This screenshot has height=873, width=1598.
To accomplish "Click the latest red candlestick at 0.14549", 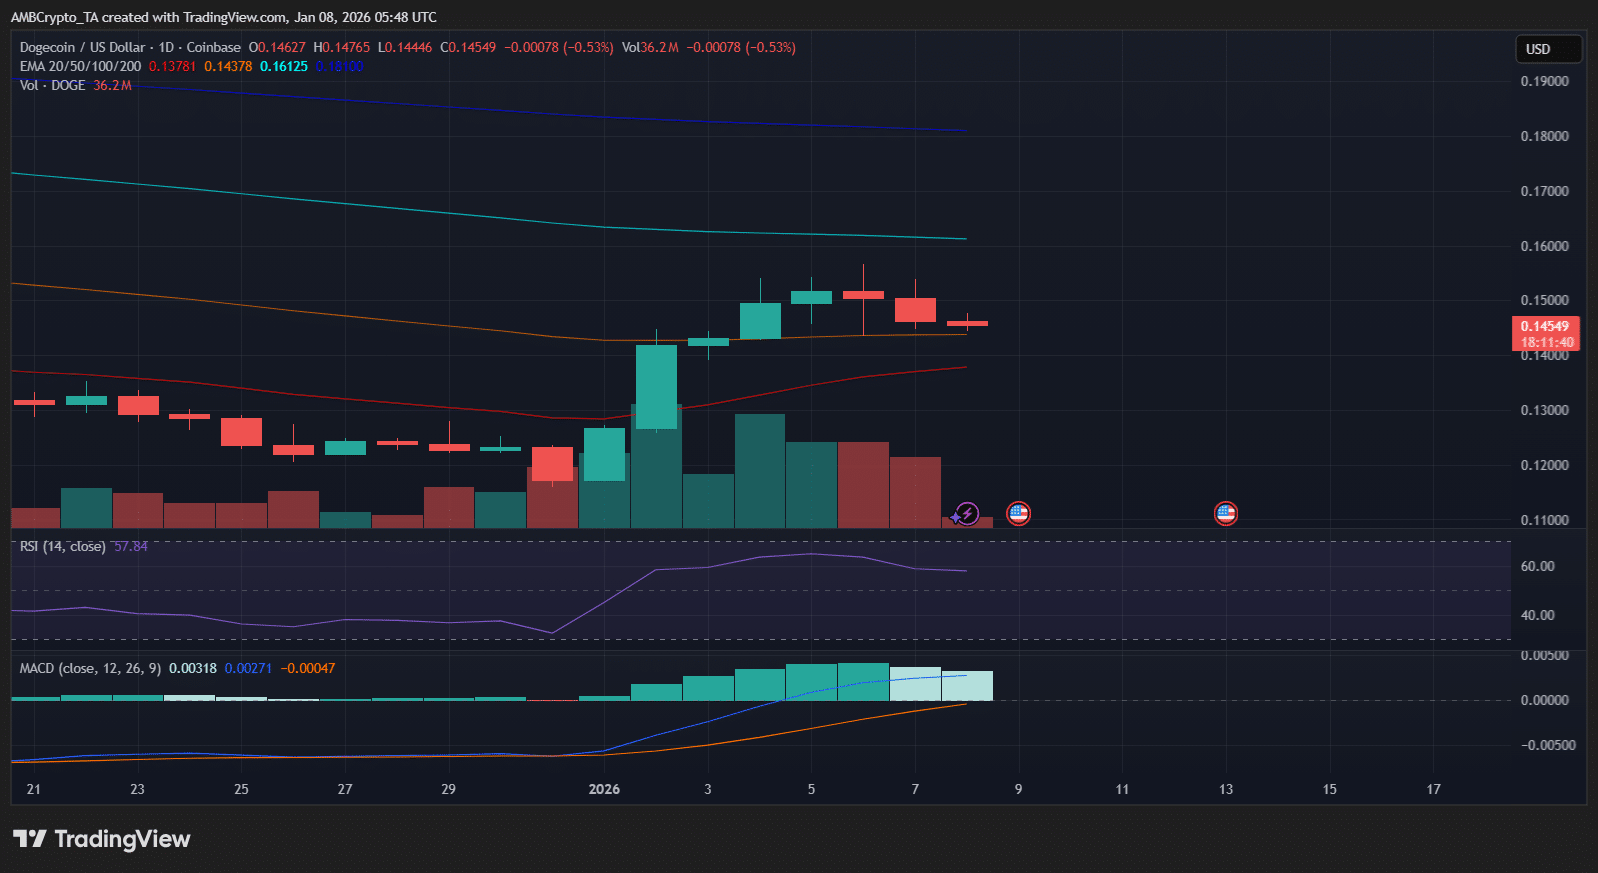I will (x=967, y=323).
